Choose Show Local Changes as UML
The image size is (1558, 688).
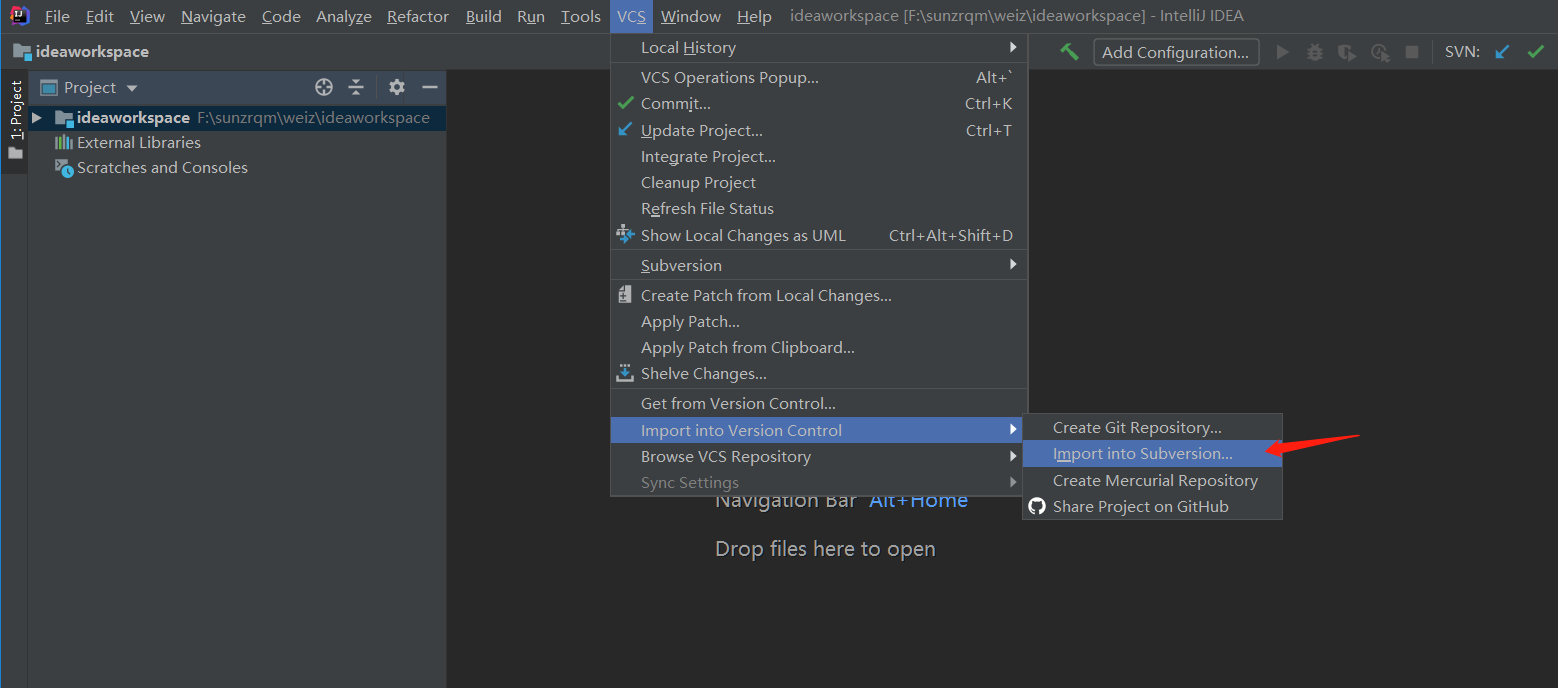click(819, 235)
